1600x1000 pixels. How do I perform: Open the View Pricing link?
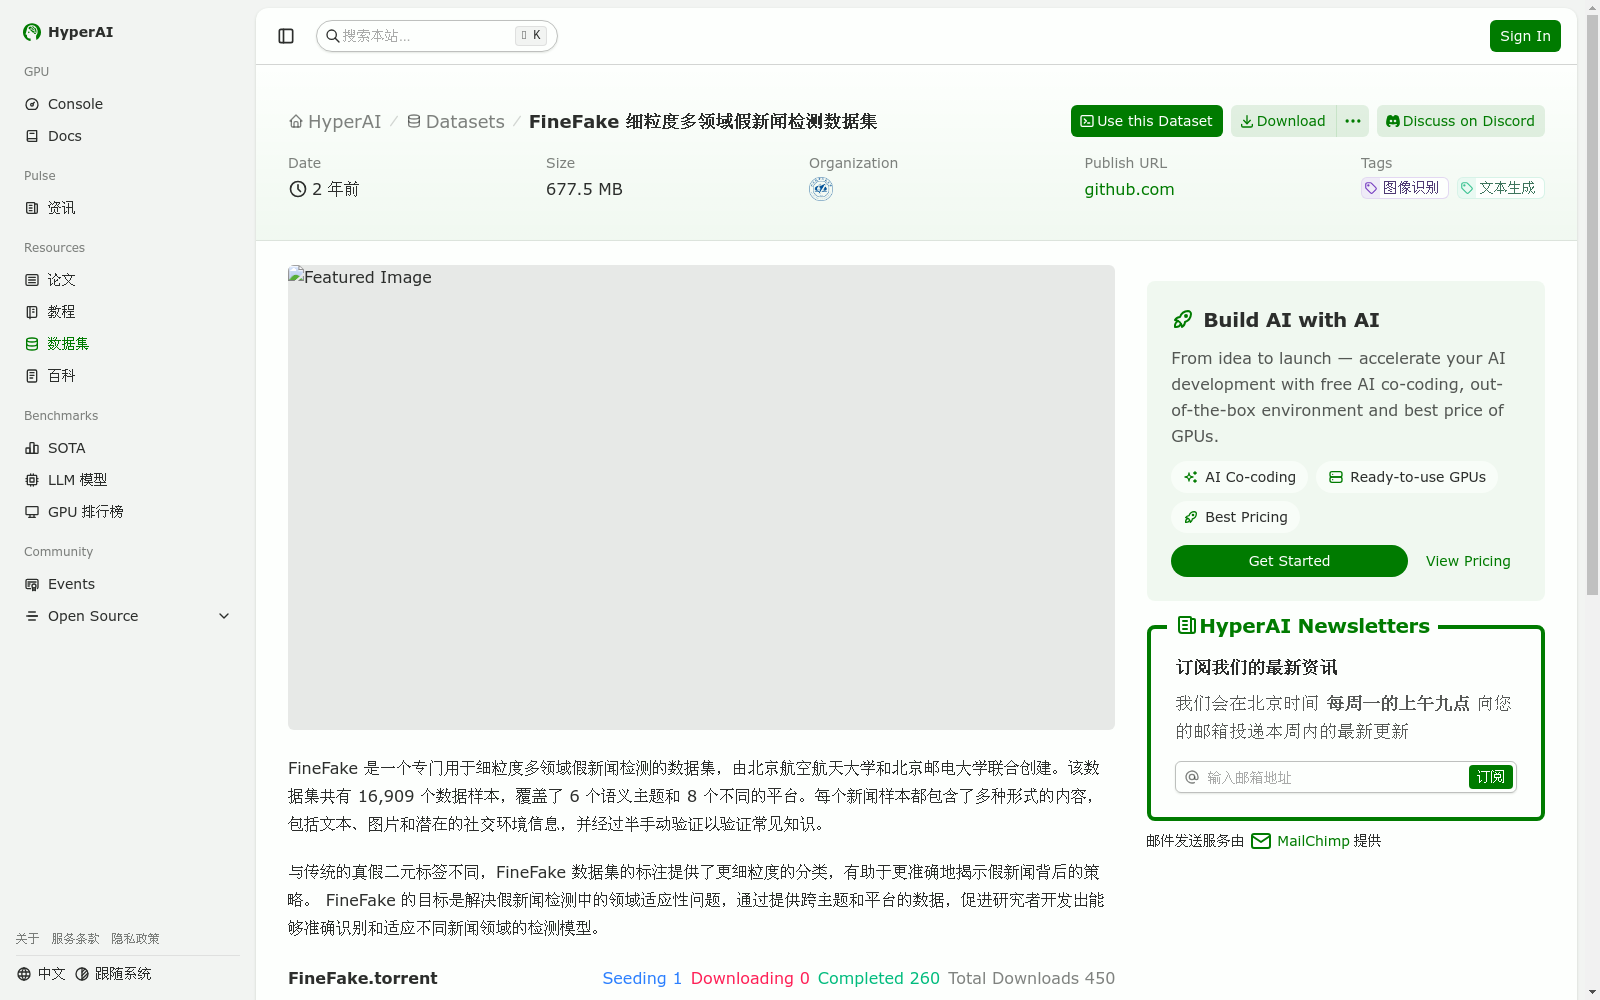pos(1468,561)
